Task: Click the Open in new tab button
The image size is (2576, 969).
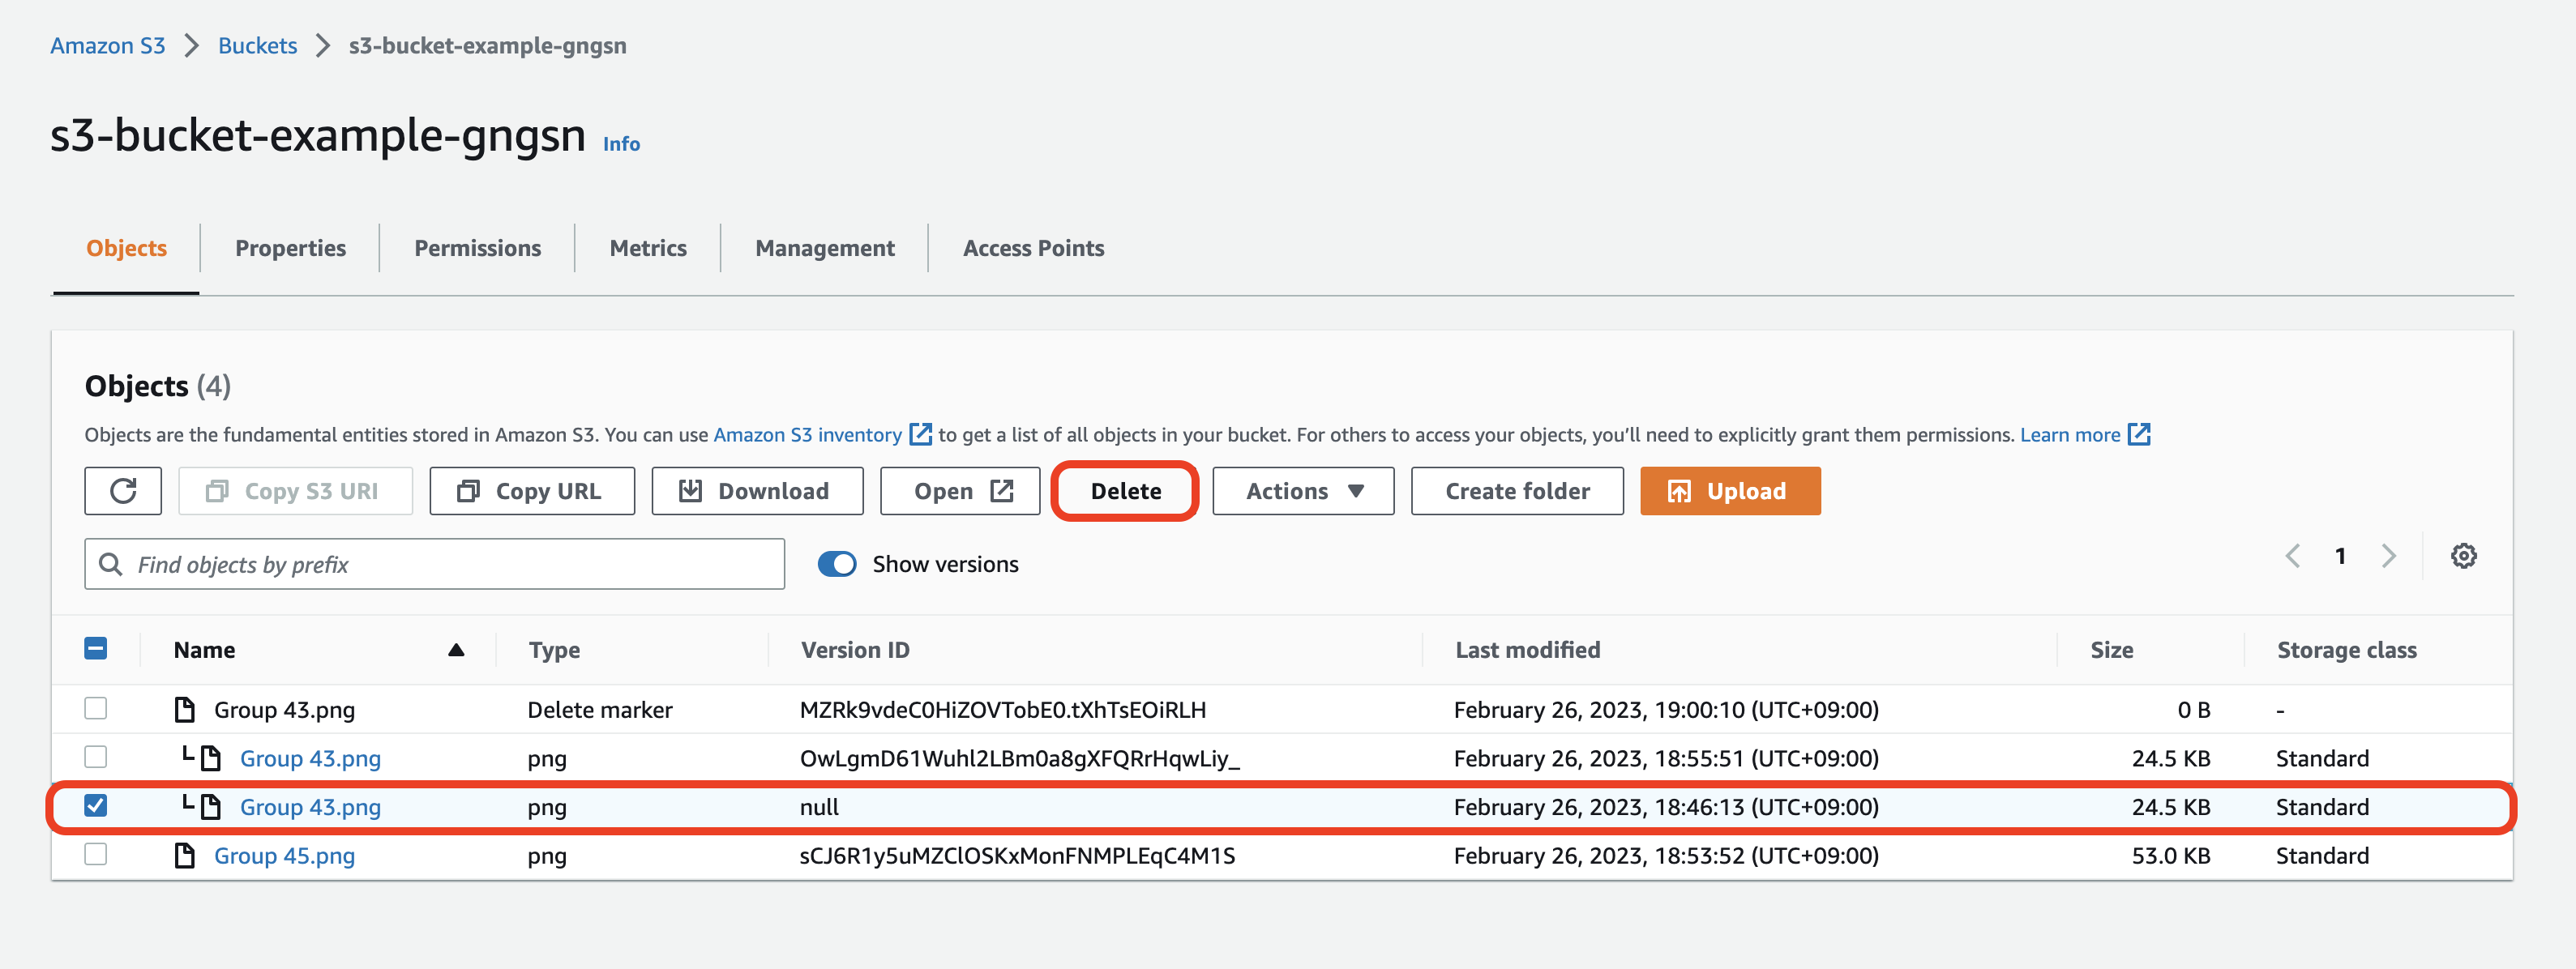Action: (960, 491)
